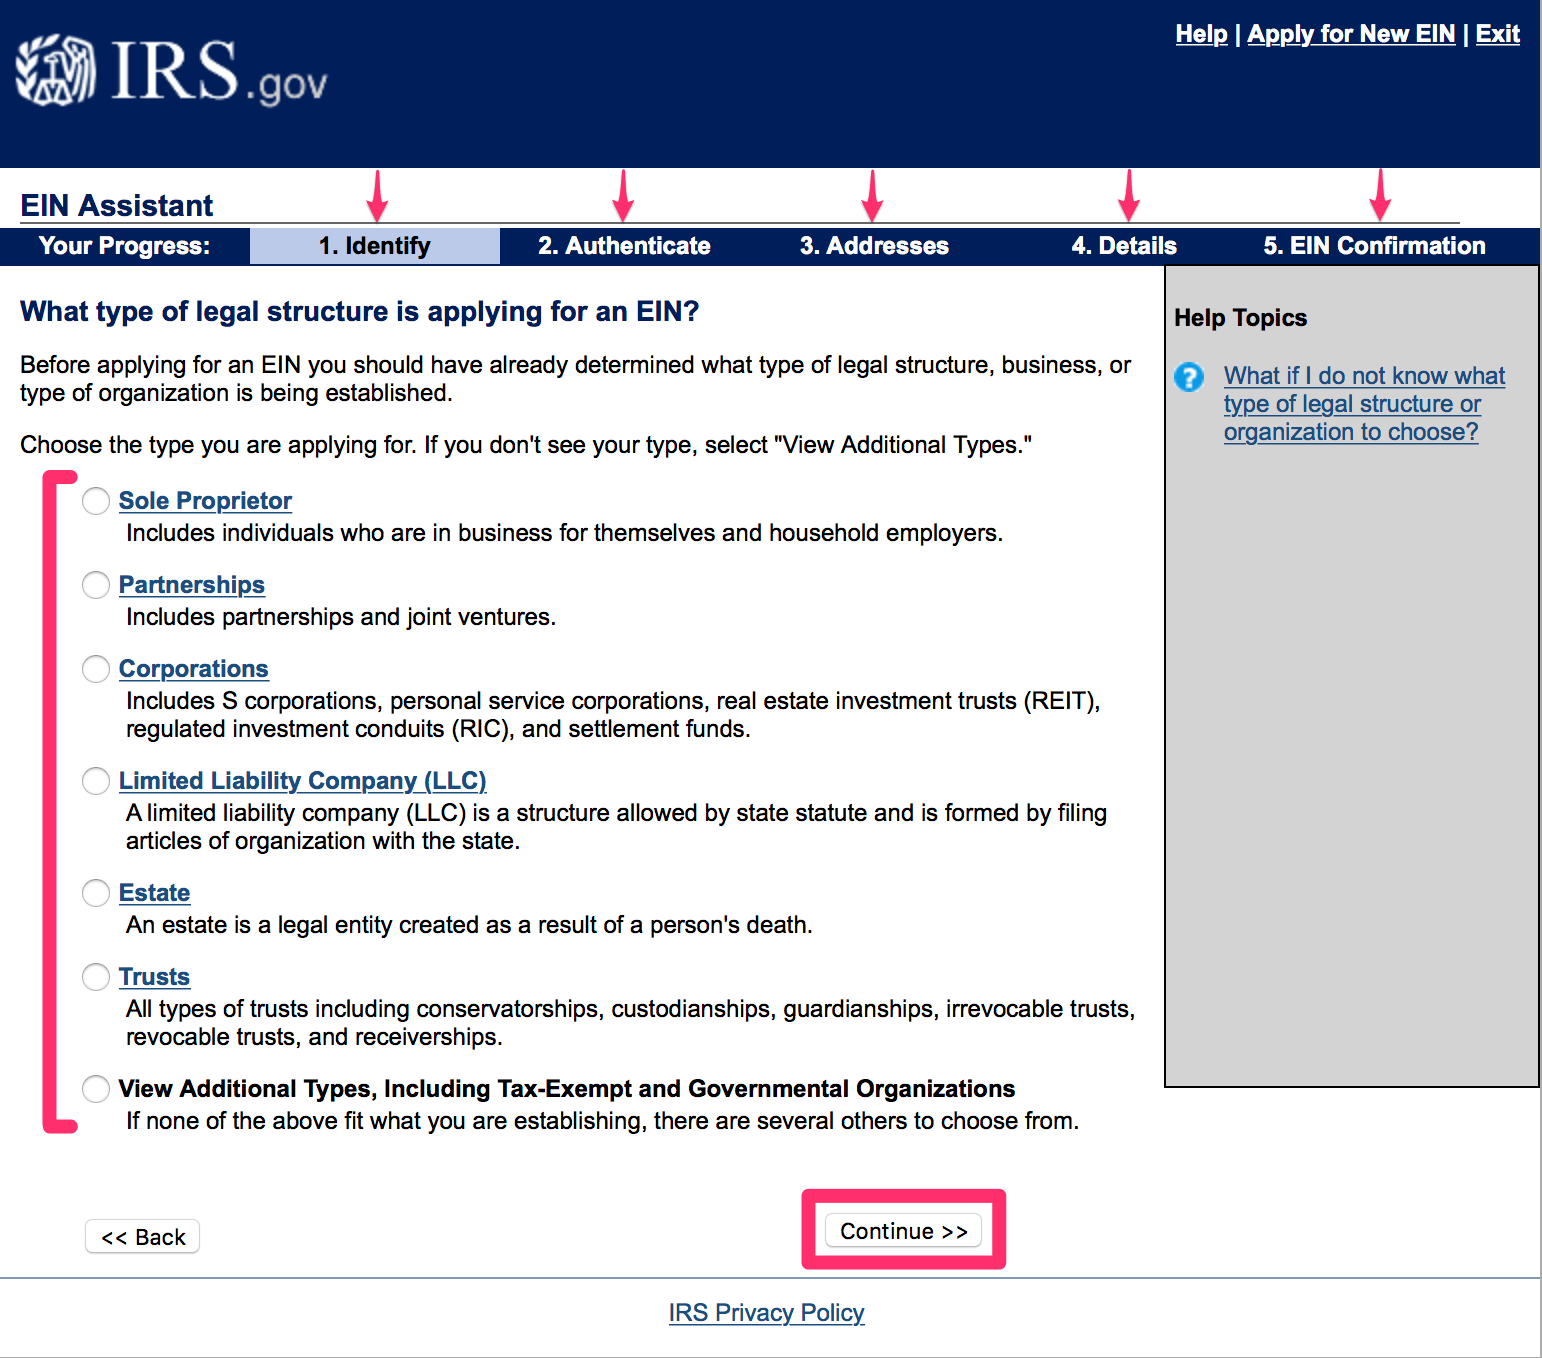Image resolution: width=1542 pixels, height=1358 pixels.
Task: Open the Estate definition link
Action: [154, 893]
